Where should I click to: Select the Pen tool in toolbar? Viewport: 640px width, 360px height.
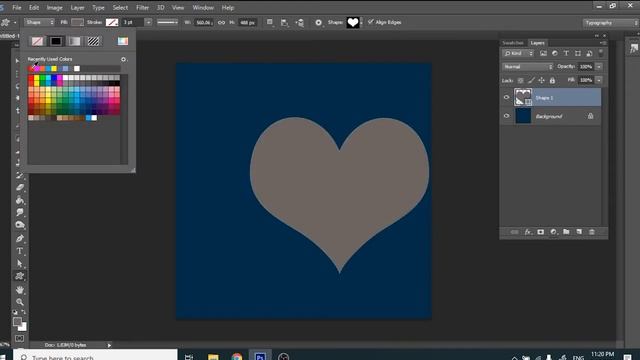pos(20,238)
